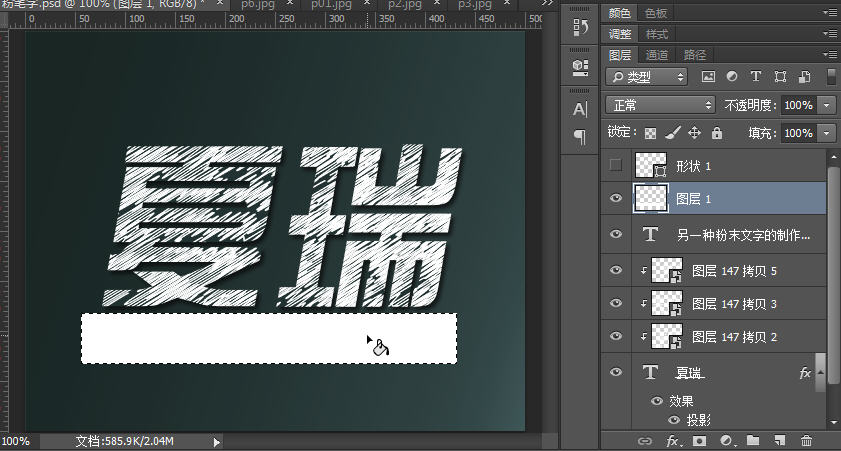Click the 填充 fill value field
841x451 pixels.
(799, 132)
